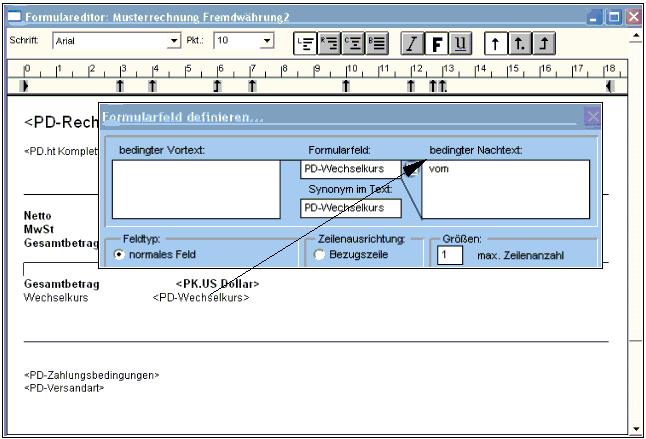Toggle italic formatting in the toolbar
Screen dimensions: 646x439
click(x=411, y=44)
